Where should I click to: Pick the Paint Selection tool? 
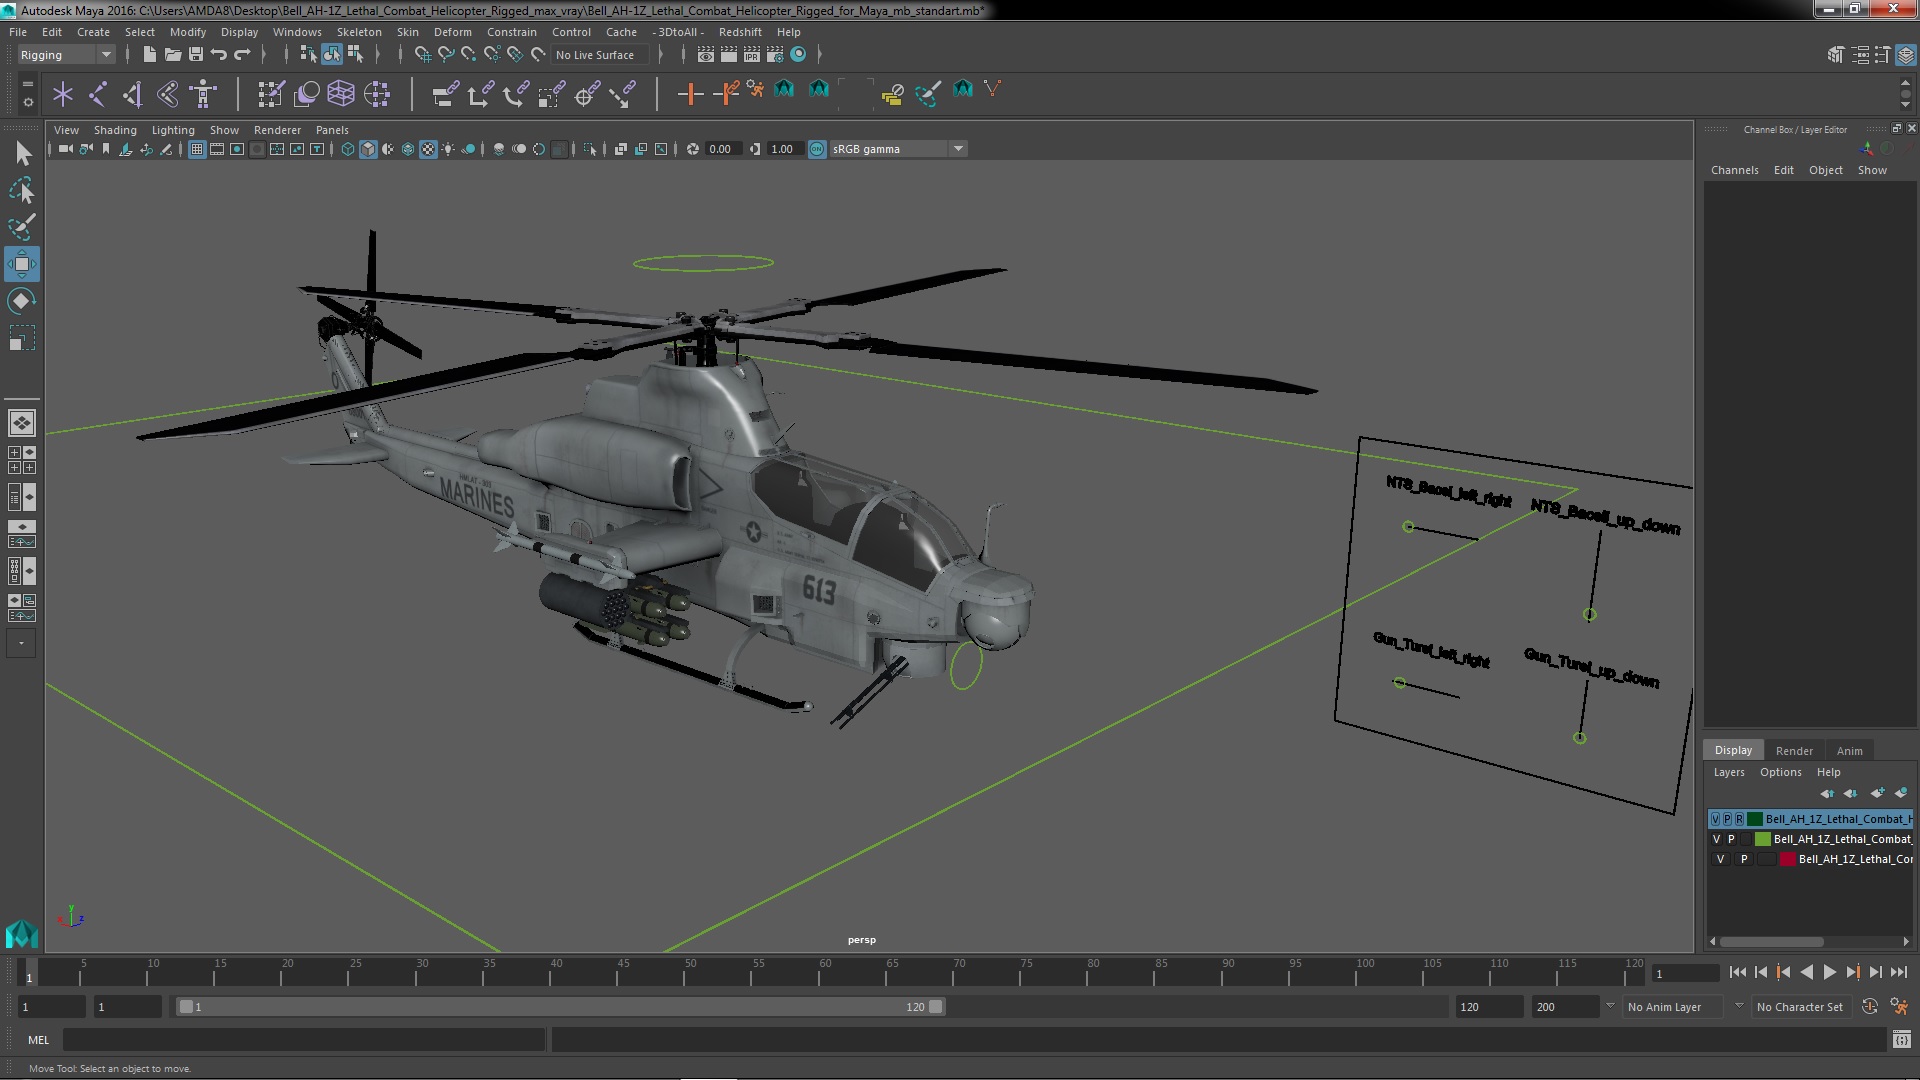point(21,227)
